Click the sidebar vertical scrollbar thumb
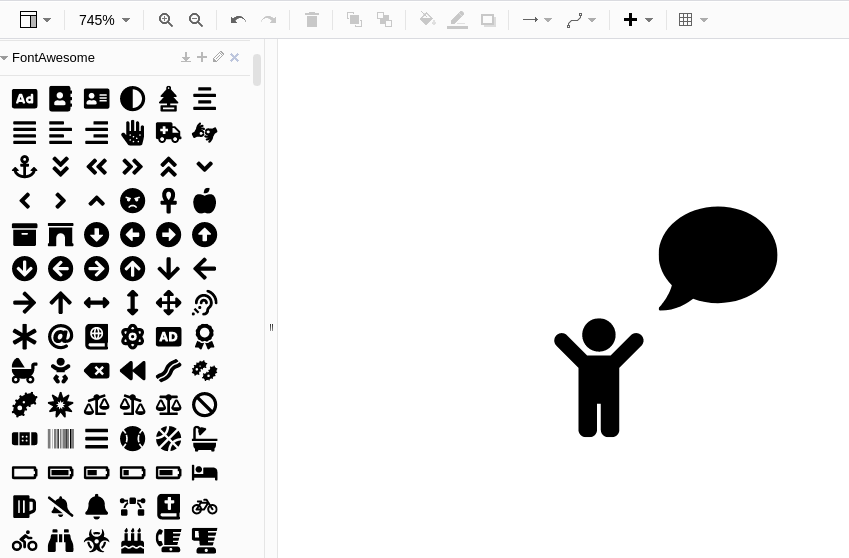The image size is (849, 558). point(257,69)
